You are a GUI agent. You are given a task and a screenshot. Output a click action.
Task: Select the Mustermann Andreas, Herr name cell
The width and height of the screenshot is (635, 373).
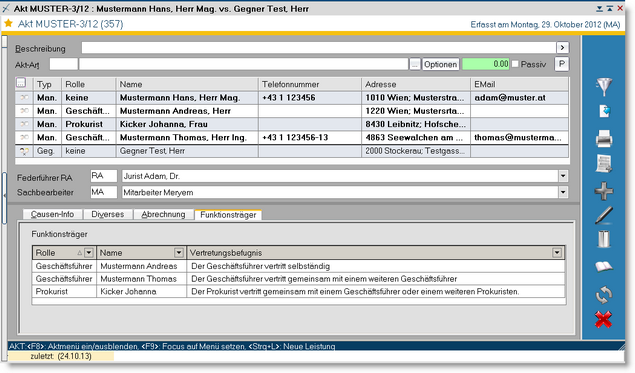pyautogui.click(x=187, y=111)
